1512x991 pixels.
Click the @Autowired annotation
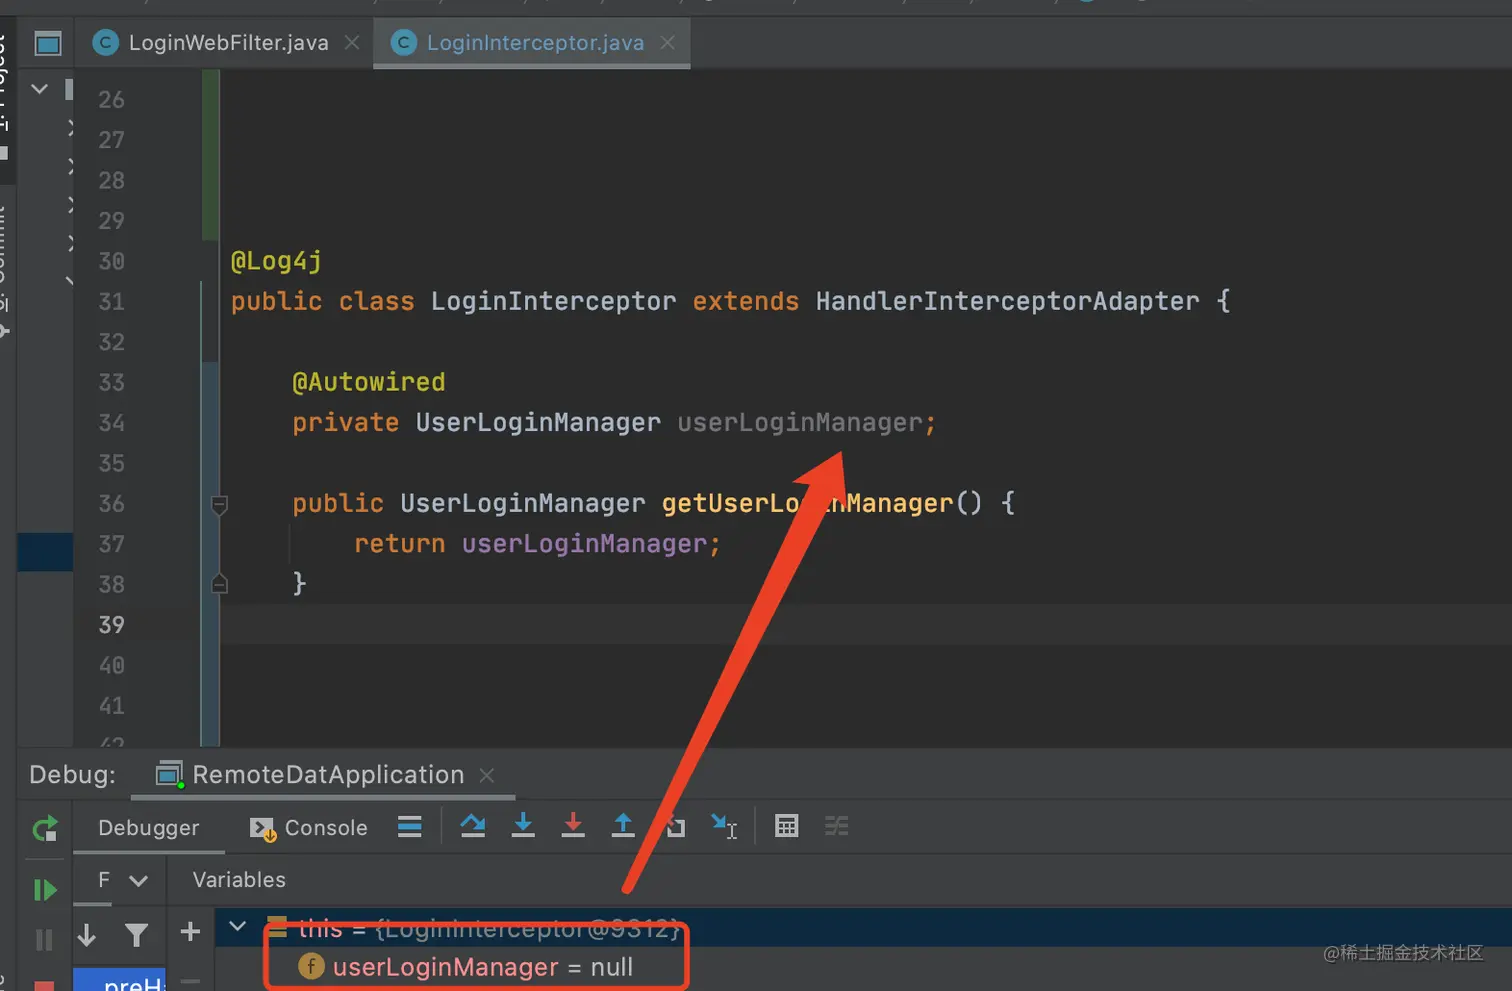(369, 382)
